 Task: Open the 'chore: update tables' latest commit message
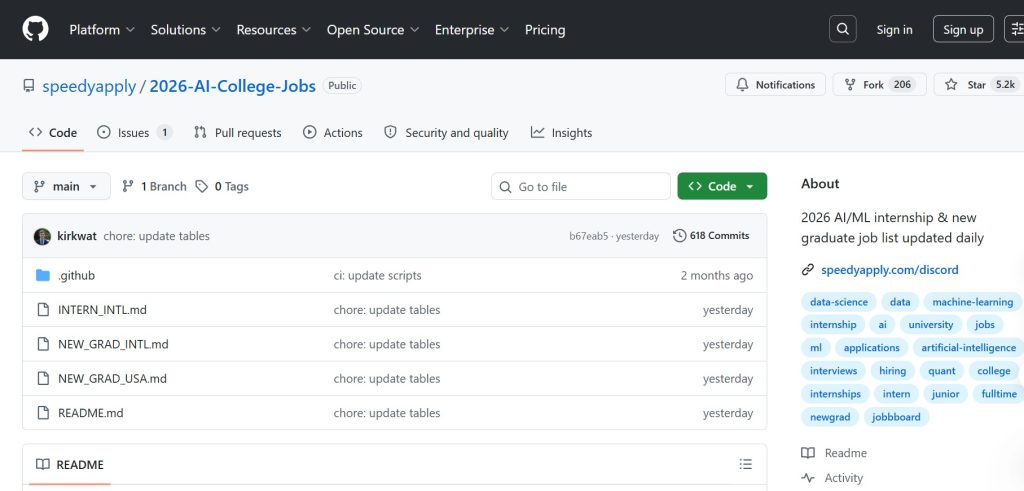pyautogui.click(x=157, y=236)
